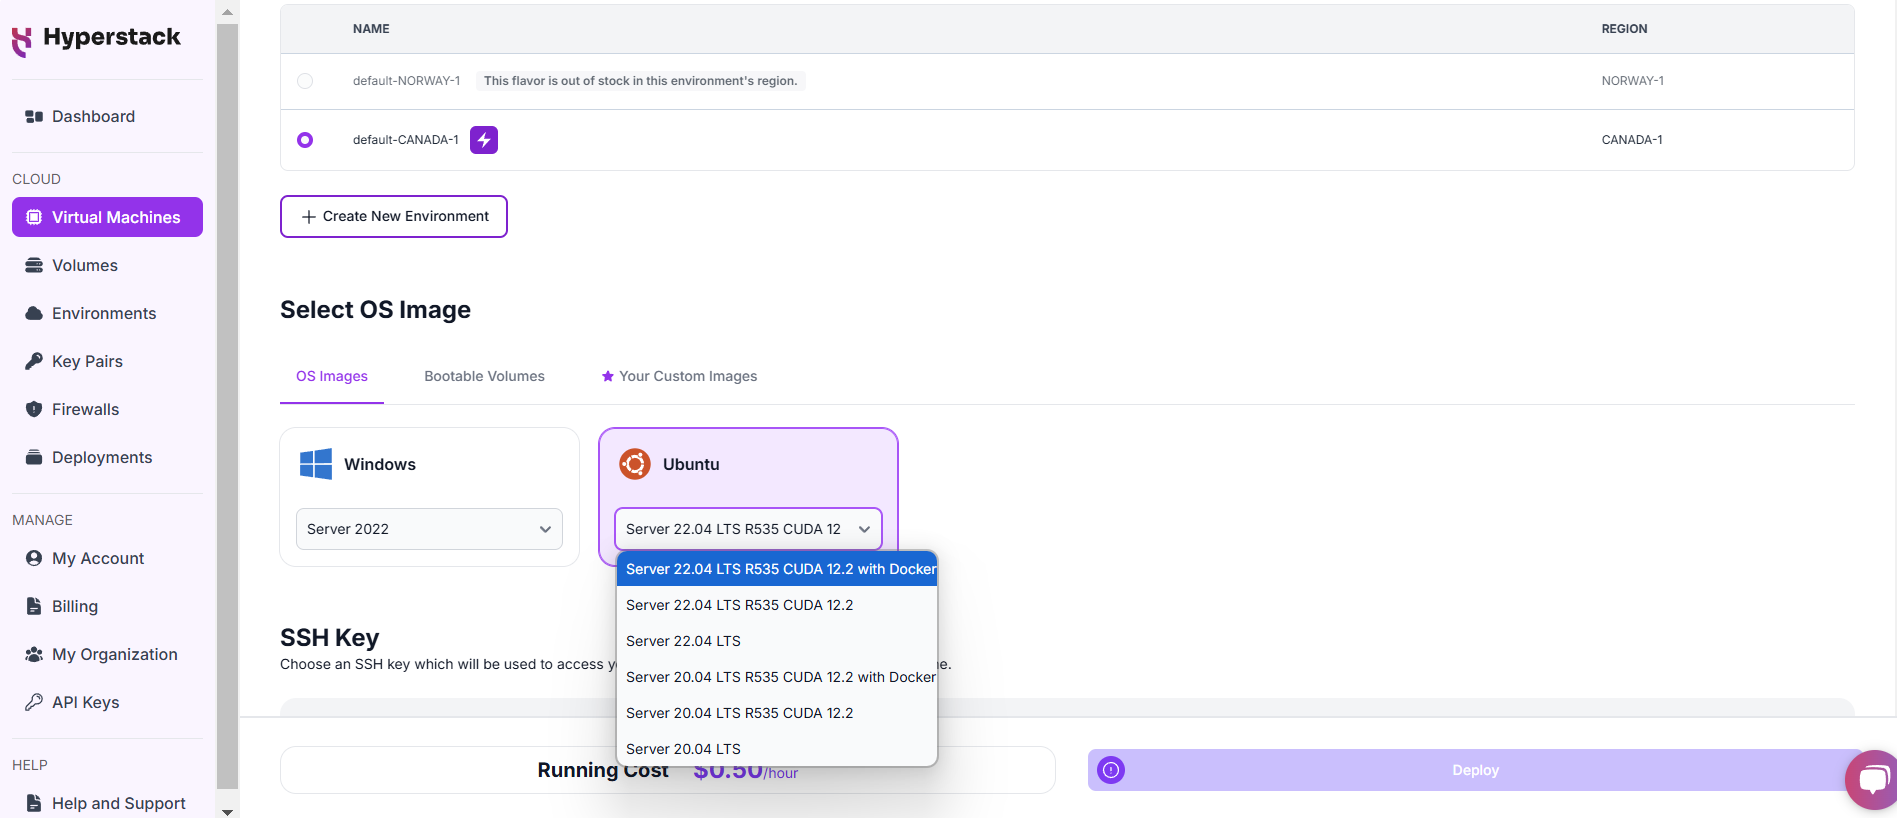1897x818 pixels.
Task: Switch to Your Custom Images tab
Action: [x=679, y=376]
